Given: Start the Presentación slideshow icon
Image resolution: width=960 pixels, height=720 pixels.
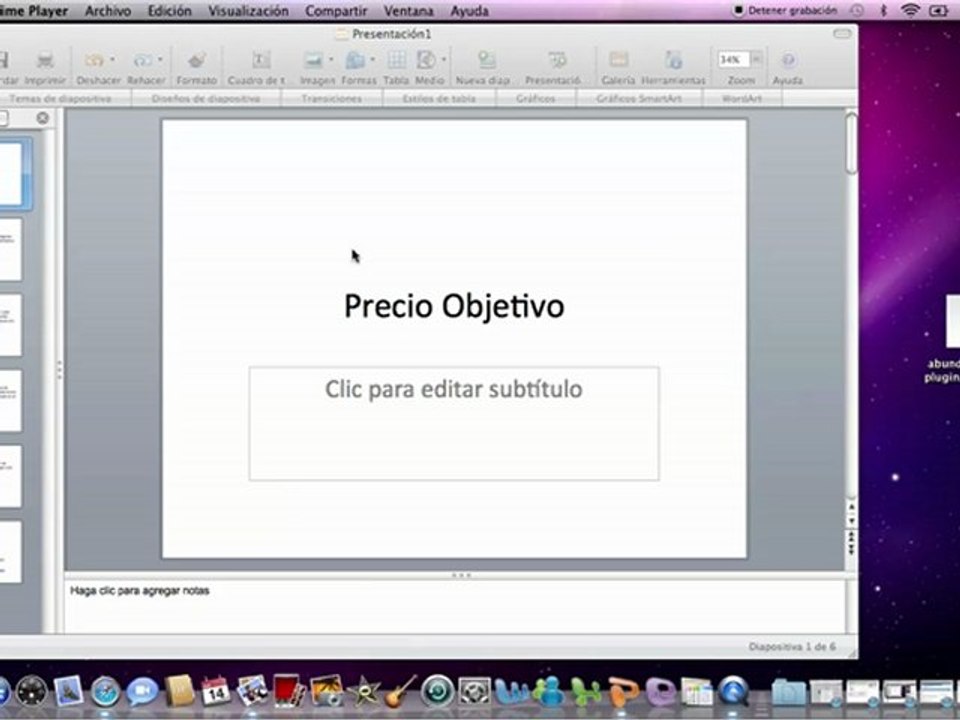Looking at the screenshot, I should pos(557,60).
